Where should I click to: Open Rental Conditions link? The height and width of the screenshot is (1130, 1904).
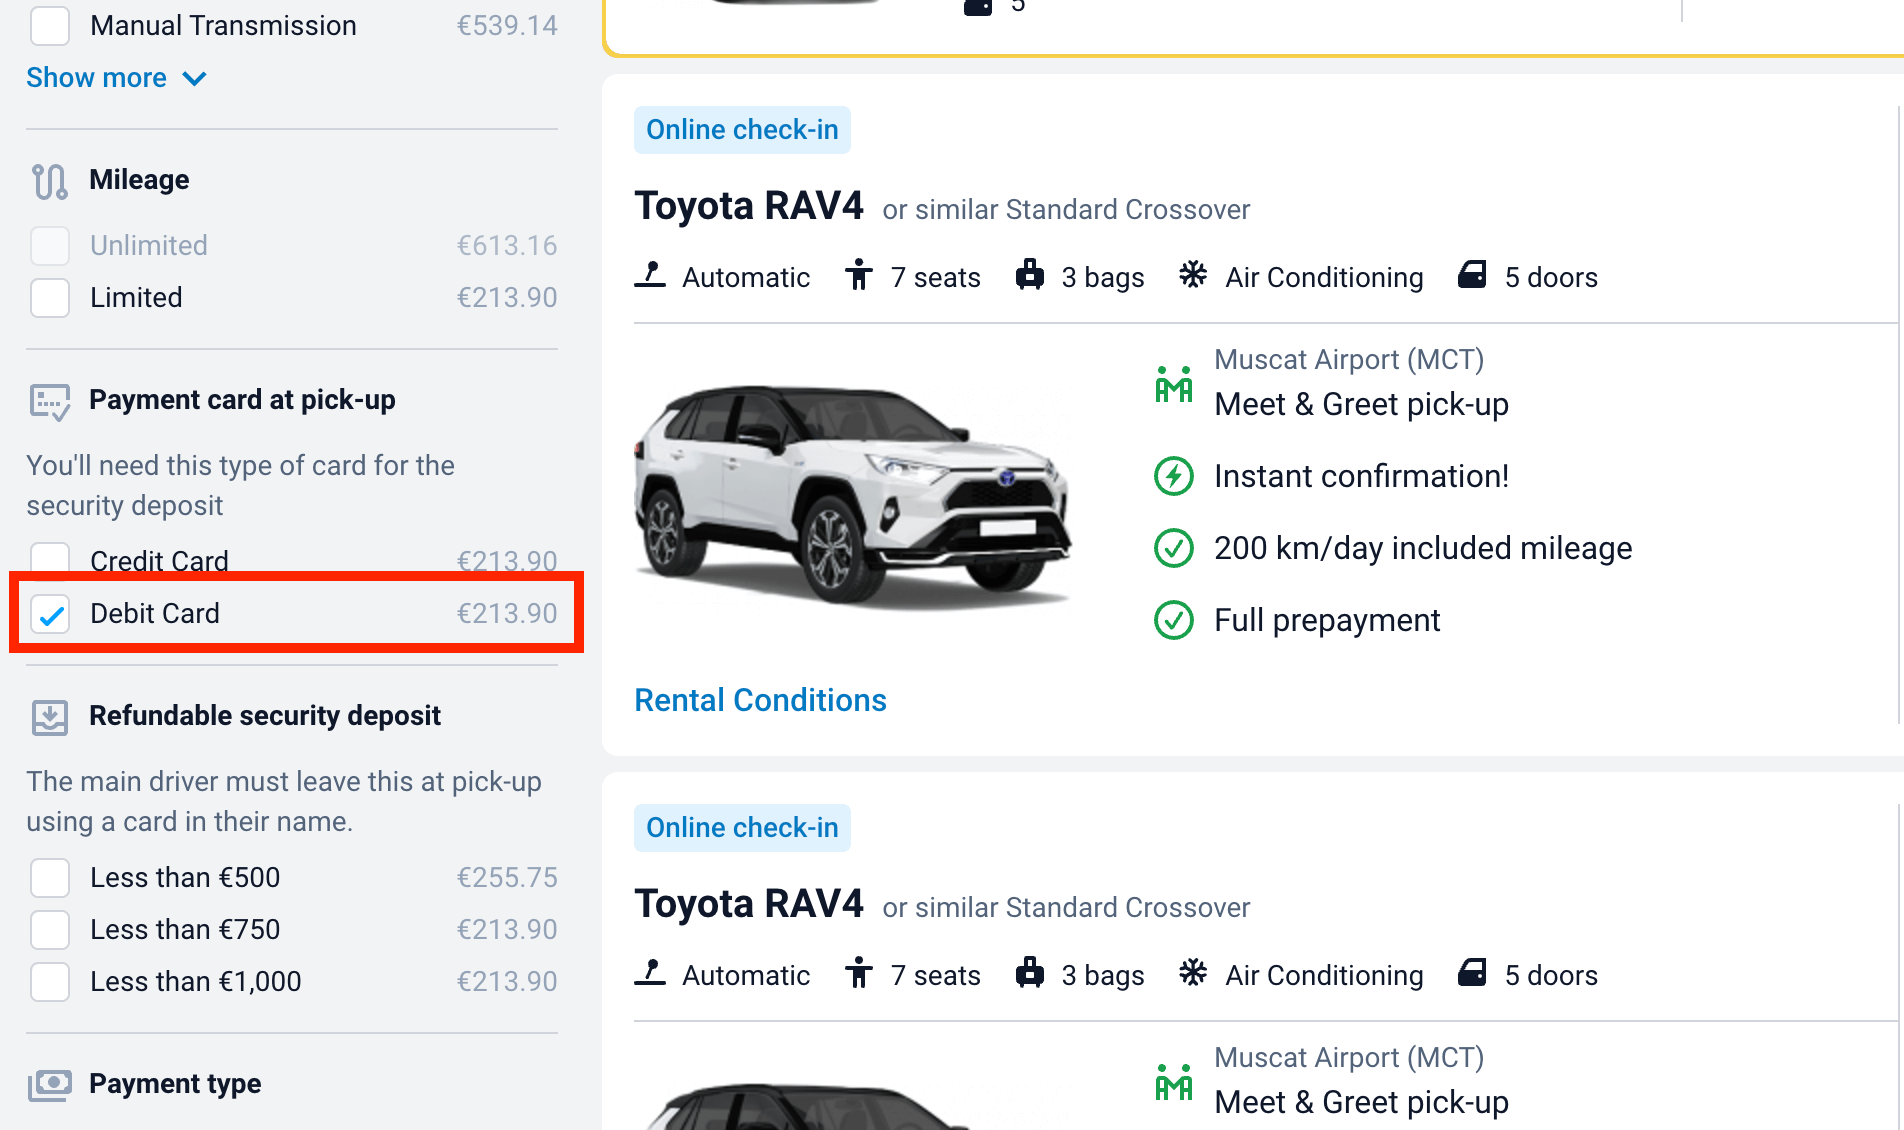[x=760, y=700]
